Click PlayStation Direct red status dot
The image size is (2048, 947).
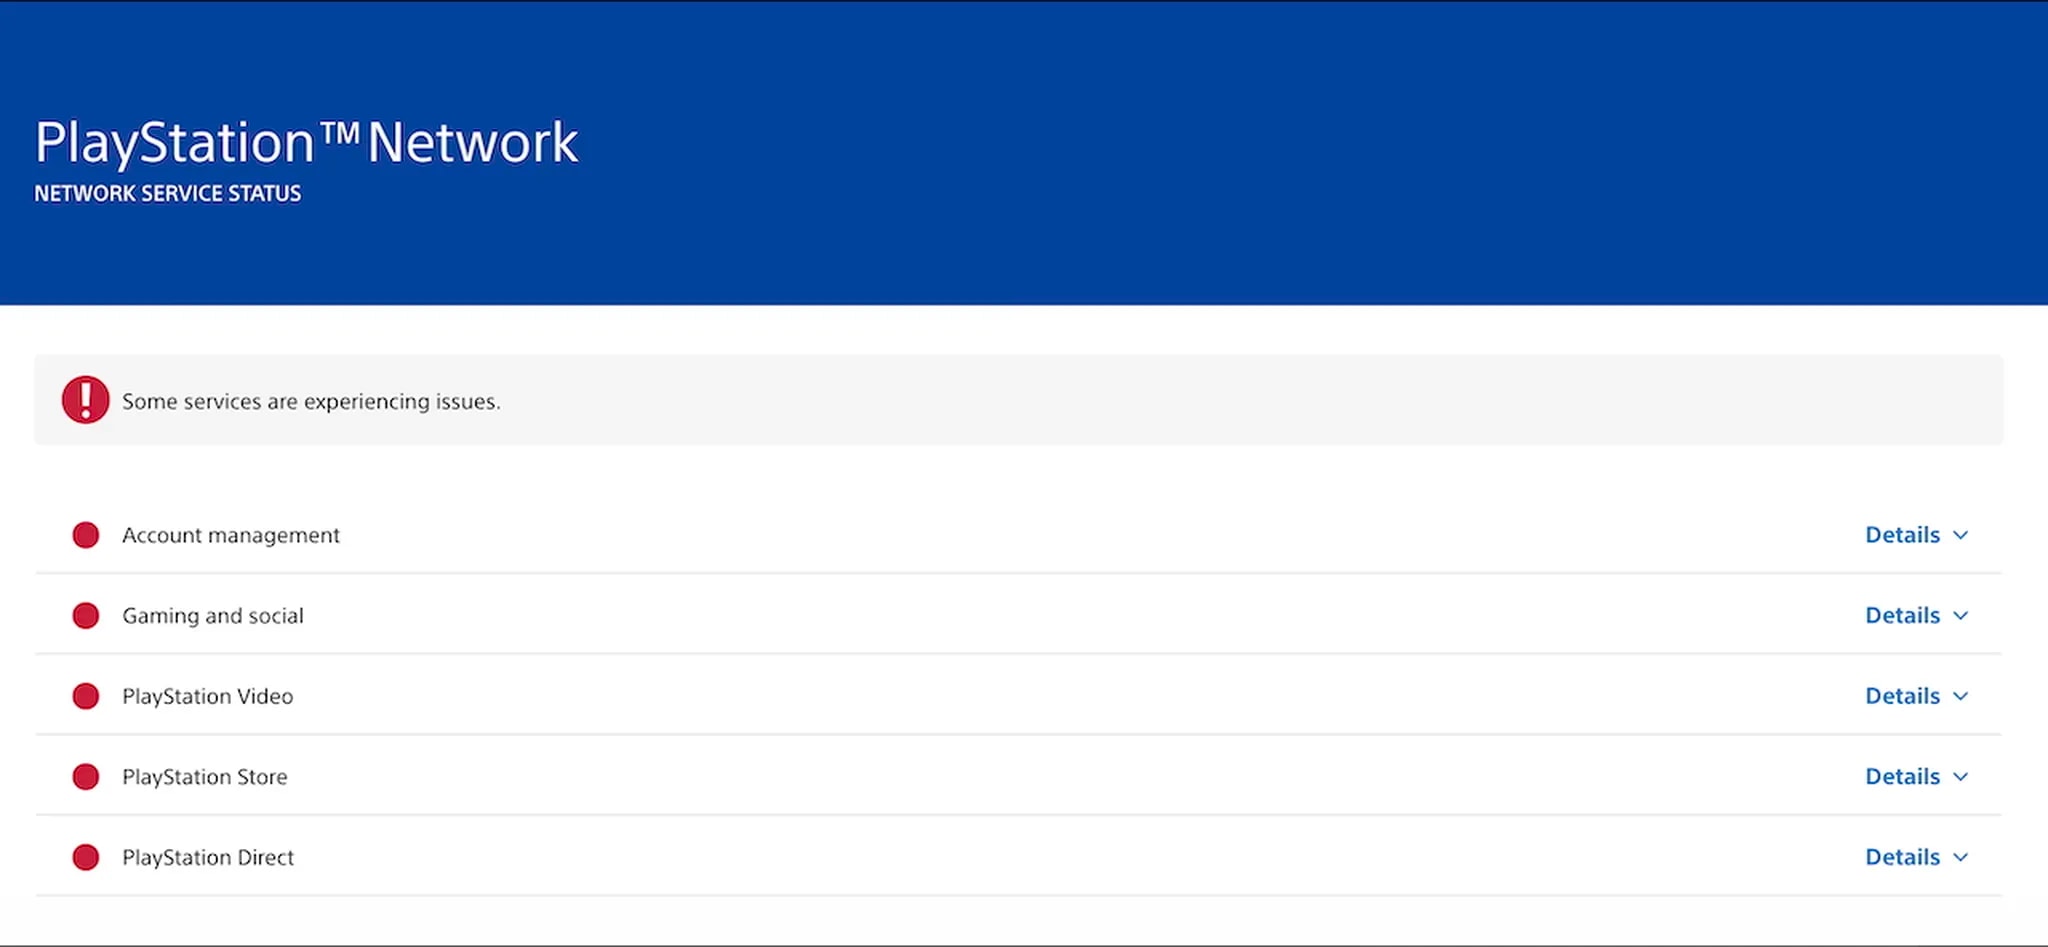pyautogui.click(x=86, y=857)
